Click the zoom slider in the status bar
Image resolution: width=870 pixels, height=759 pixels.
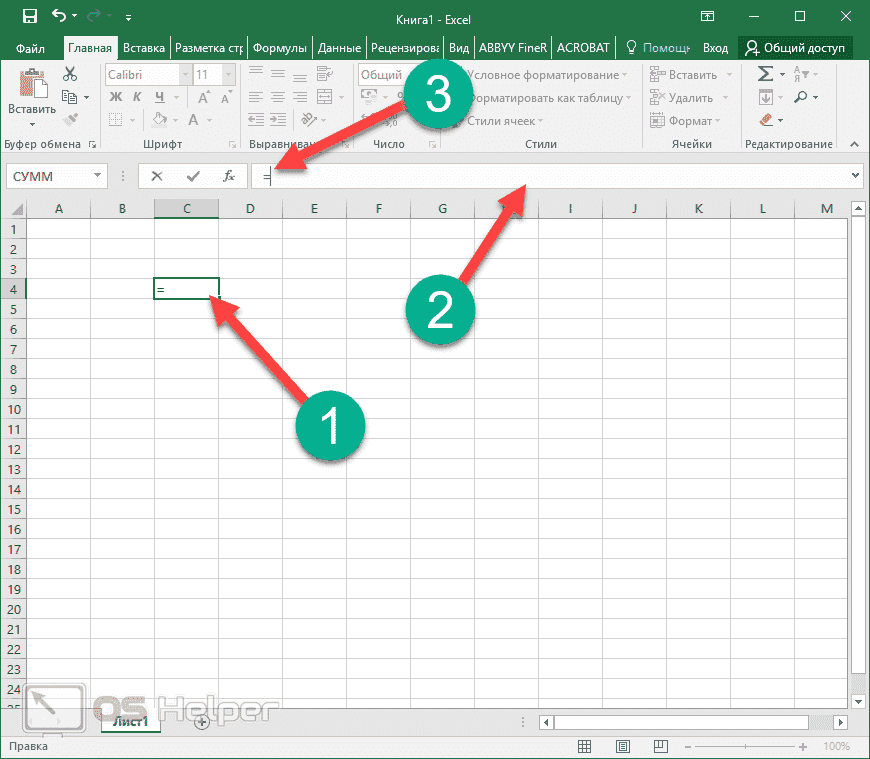pos(749,747)
